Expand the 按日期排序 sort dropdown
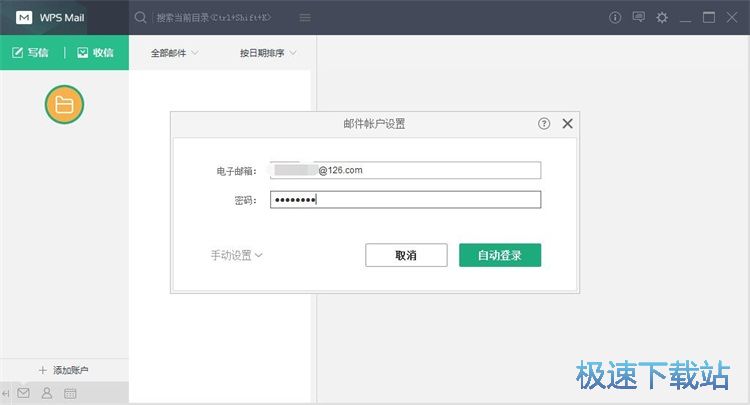This screenshot has height=405, width=750. (x=268, y=53)
